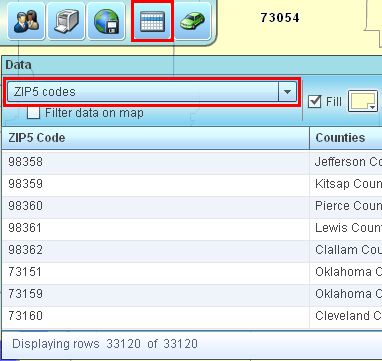Image resolution: width=382 pixels, height=361 pixels.
Task: Click the green car routing icon
Action: 192,21
